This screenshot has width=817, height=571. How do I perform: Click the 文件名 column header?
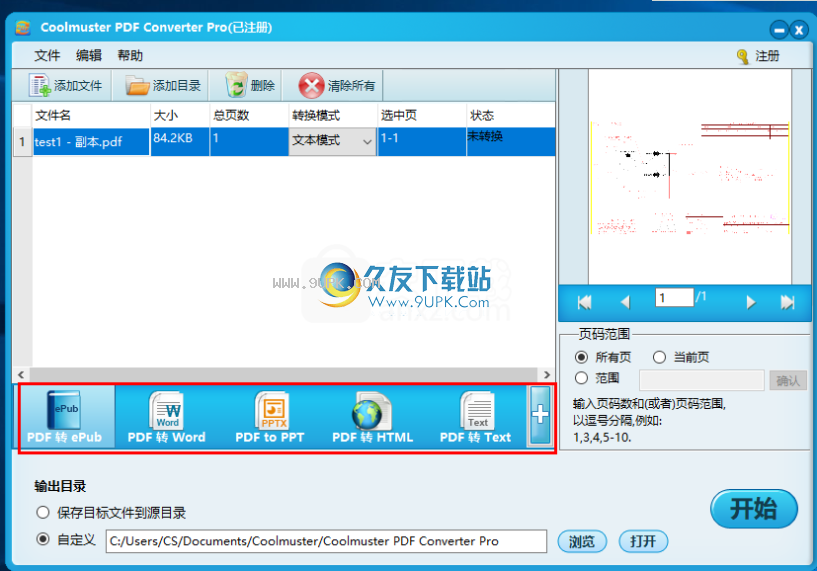[x=91, y=115]
